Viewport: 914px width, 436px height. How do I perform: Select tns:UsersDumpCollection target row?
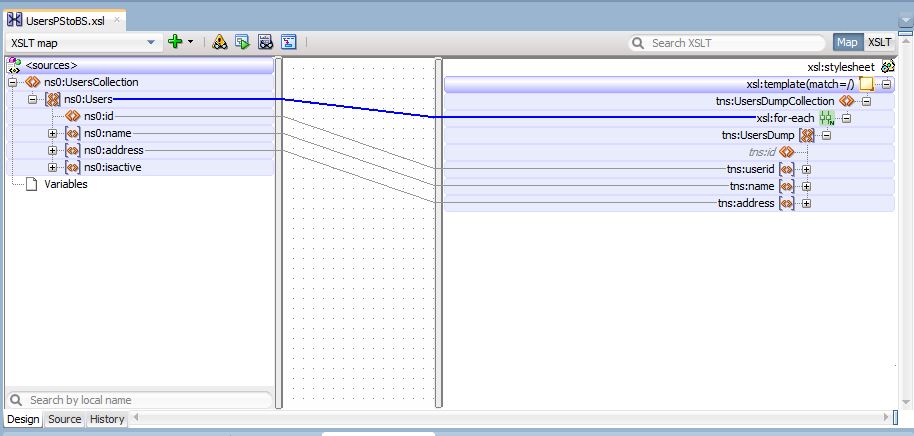click(x=669, y=101)
